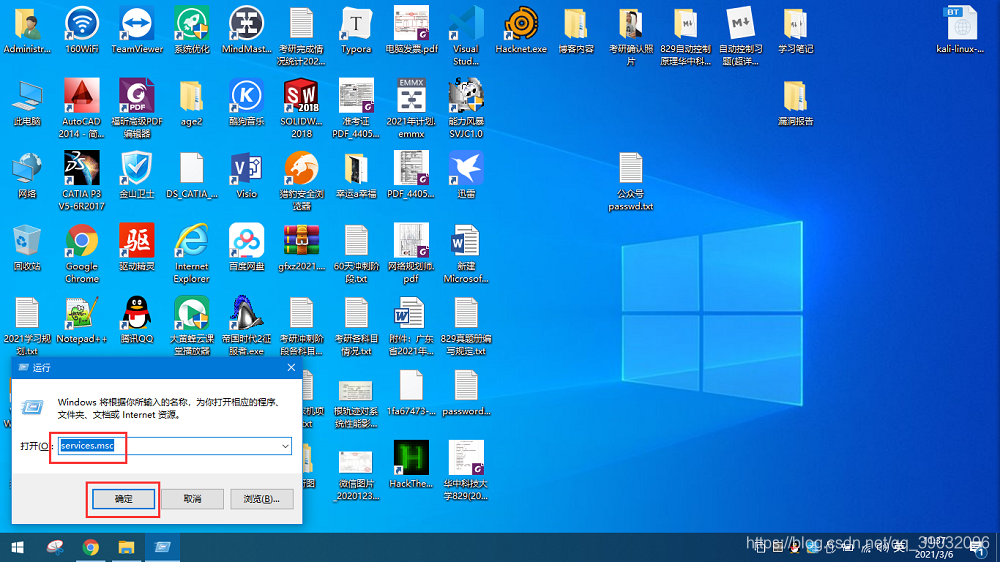Cancel the Run dialog with 取消

(x=192, y=499)
